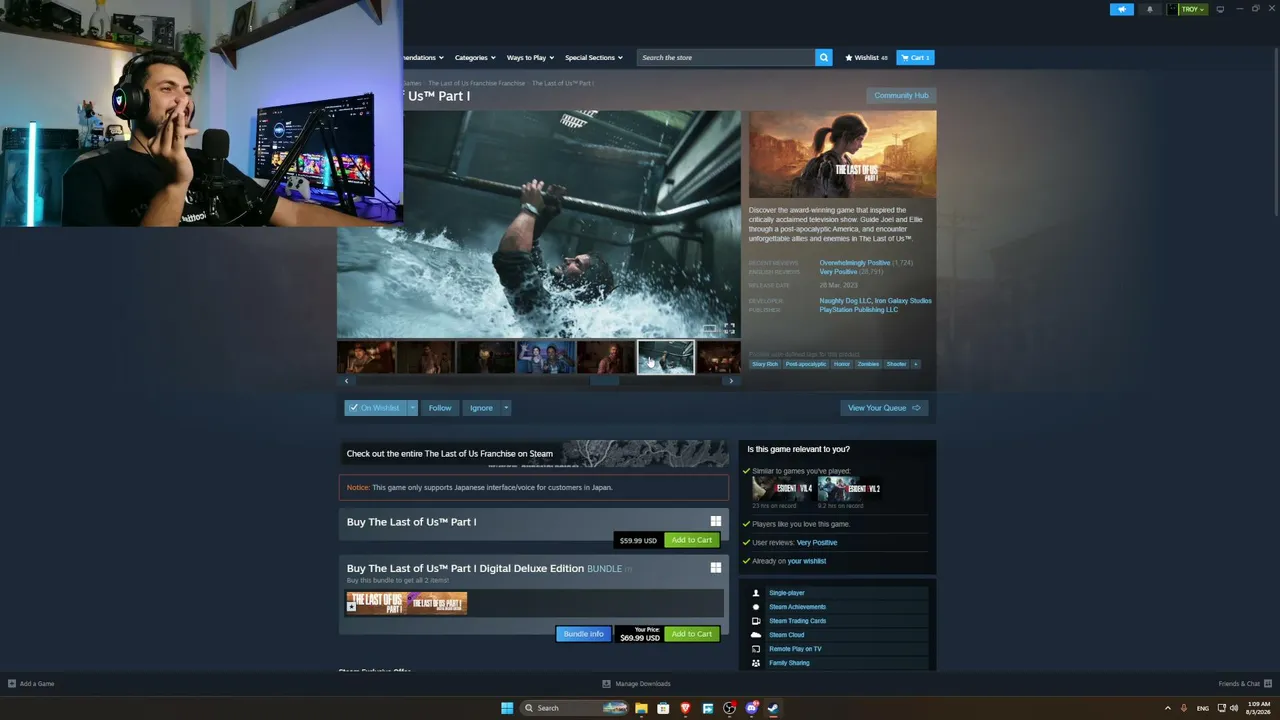Open the wishlist options dropdown arrow
1280x720 pixels.
[412, 408]
